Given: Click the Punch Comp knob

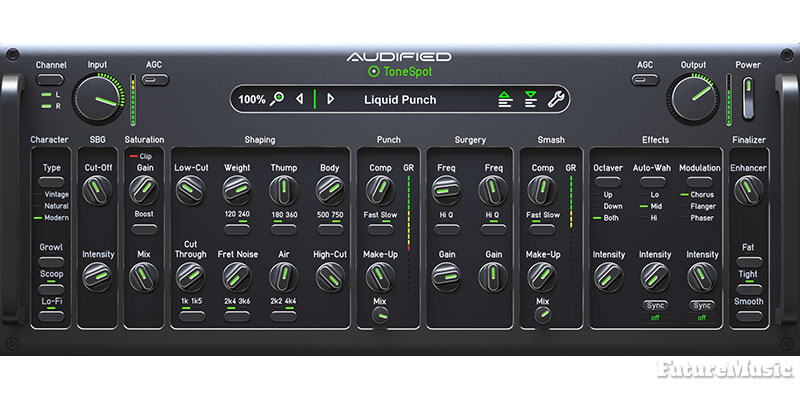Looking at the screenshot, I should click(x=381, y=190).
